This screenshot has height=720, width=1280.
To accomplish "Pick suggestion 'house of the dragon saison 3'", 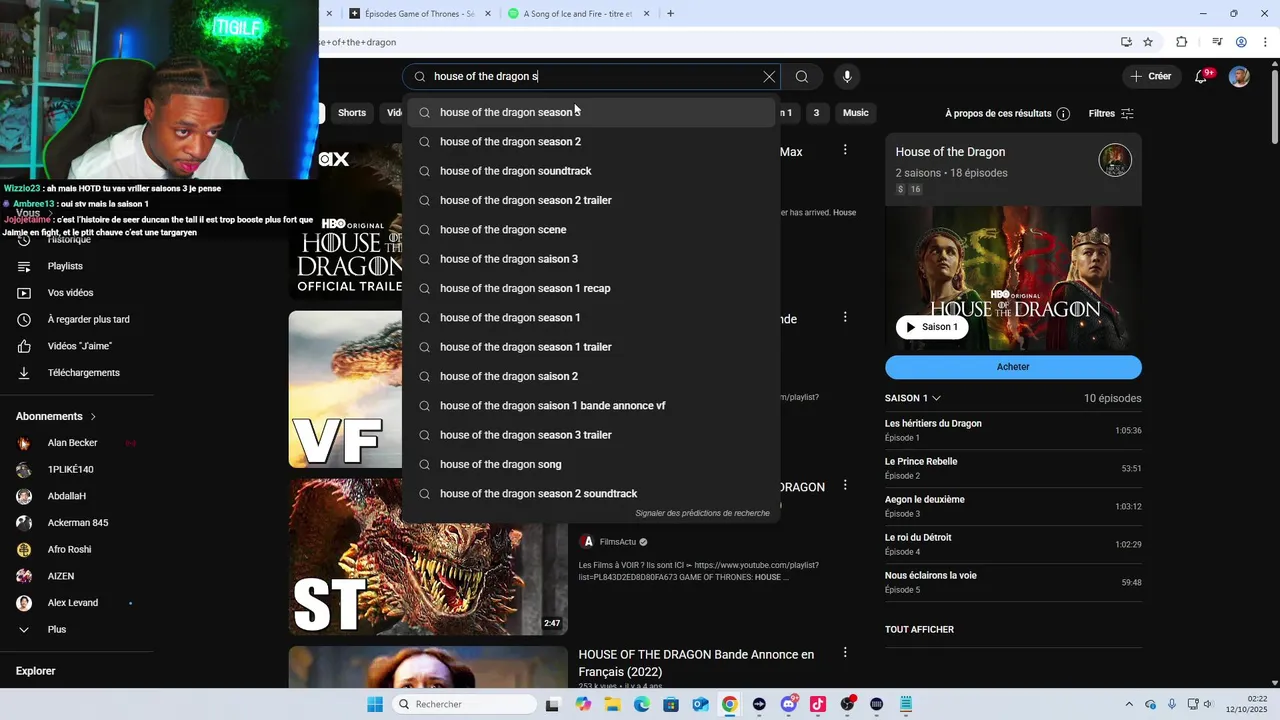I will pos(591,259).
